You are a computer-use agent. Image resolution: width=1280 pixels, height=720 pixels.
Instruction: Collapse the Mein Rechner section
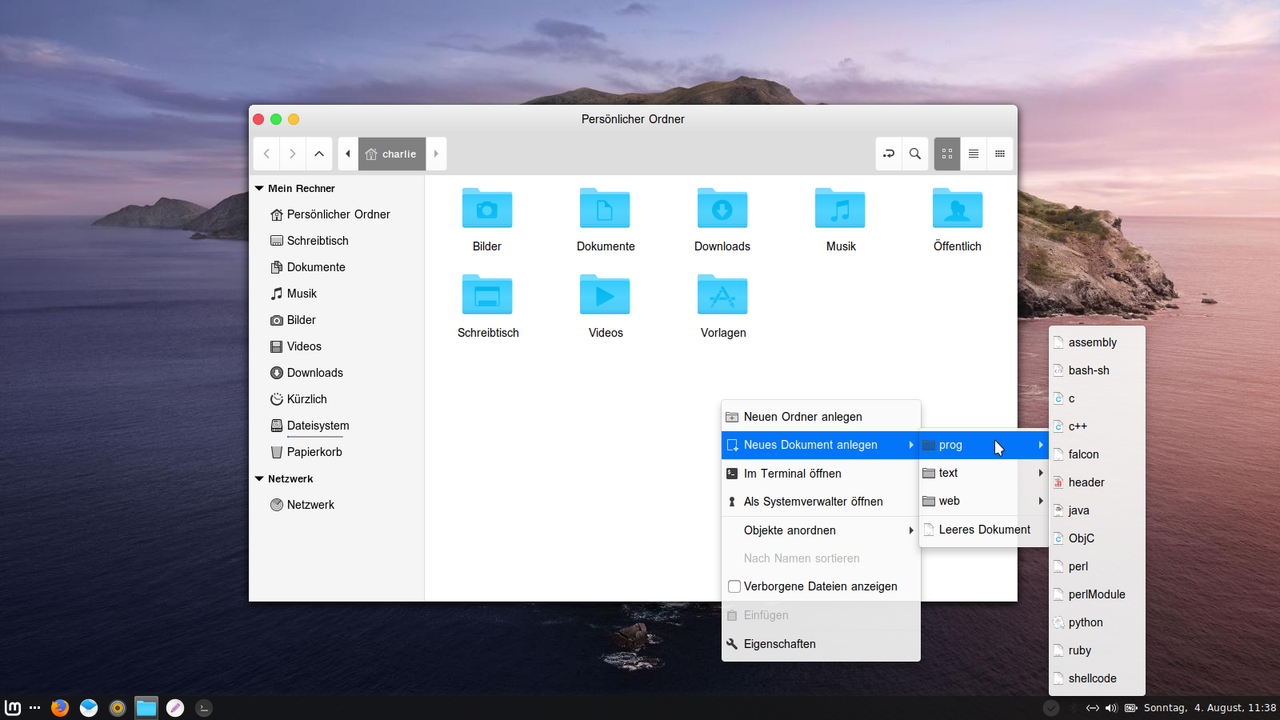[x=259, y=188]
